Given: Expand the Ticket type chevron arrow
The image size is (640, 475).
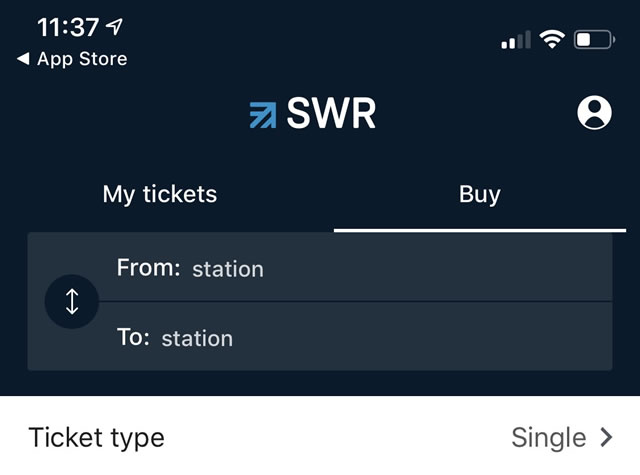Looking at the screenshot, I should pyautogui.click(x=606, y=437).
